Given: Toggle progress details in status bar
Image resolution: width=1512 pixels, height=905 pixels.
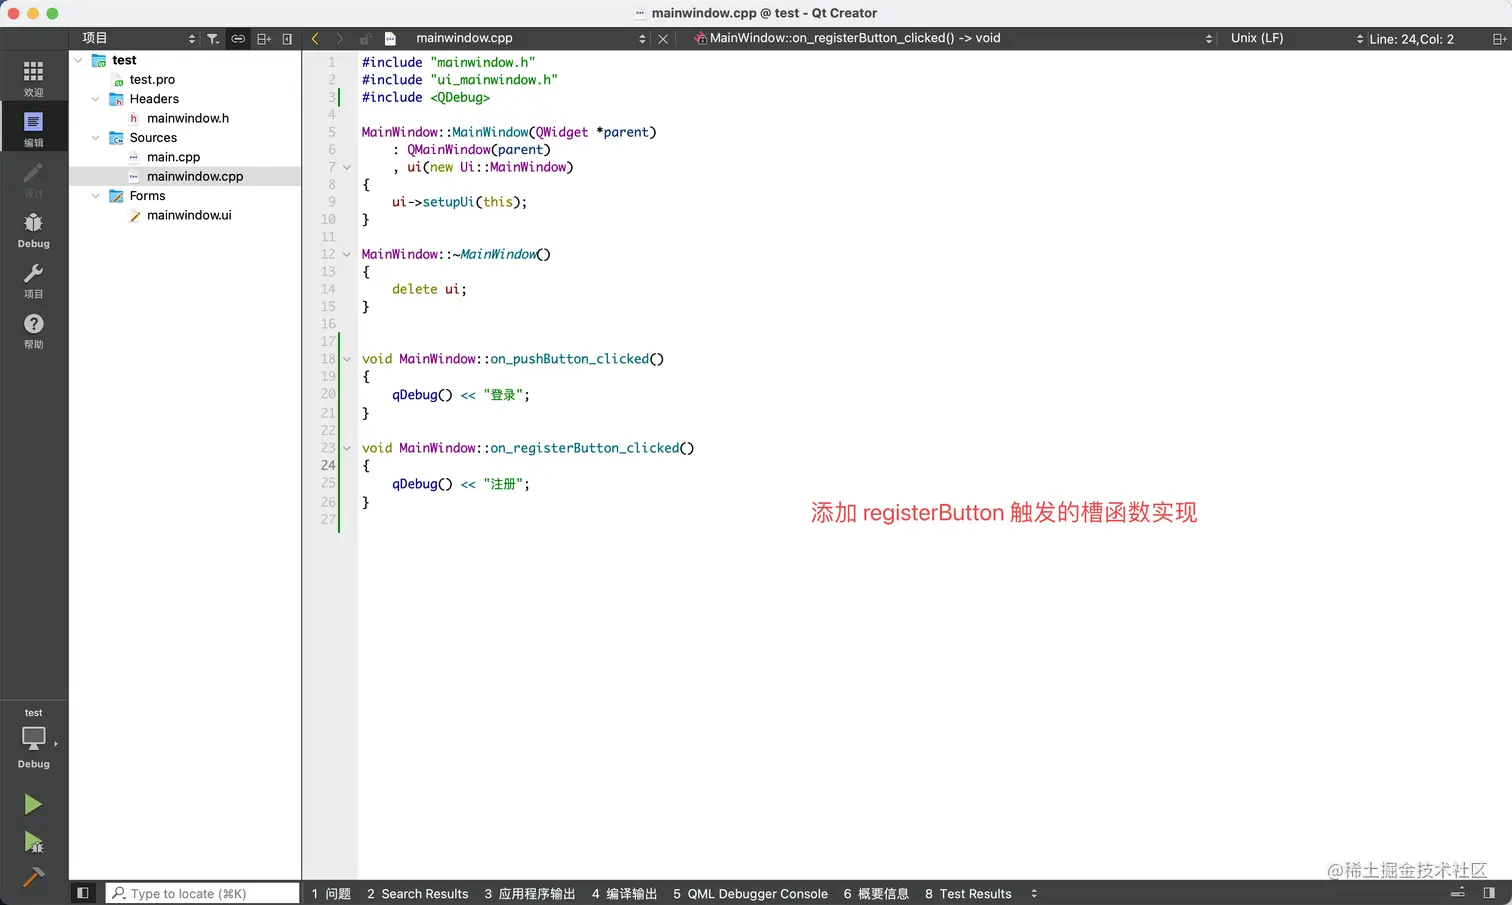Looking at the screenshot, I should (1458, 893).
